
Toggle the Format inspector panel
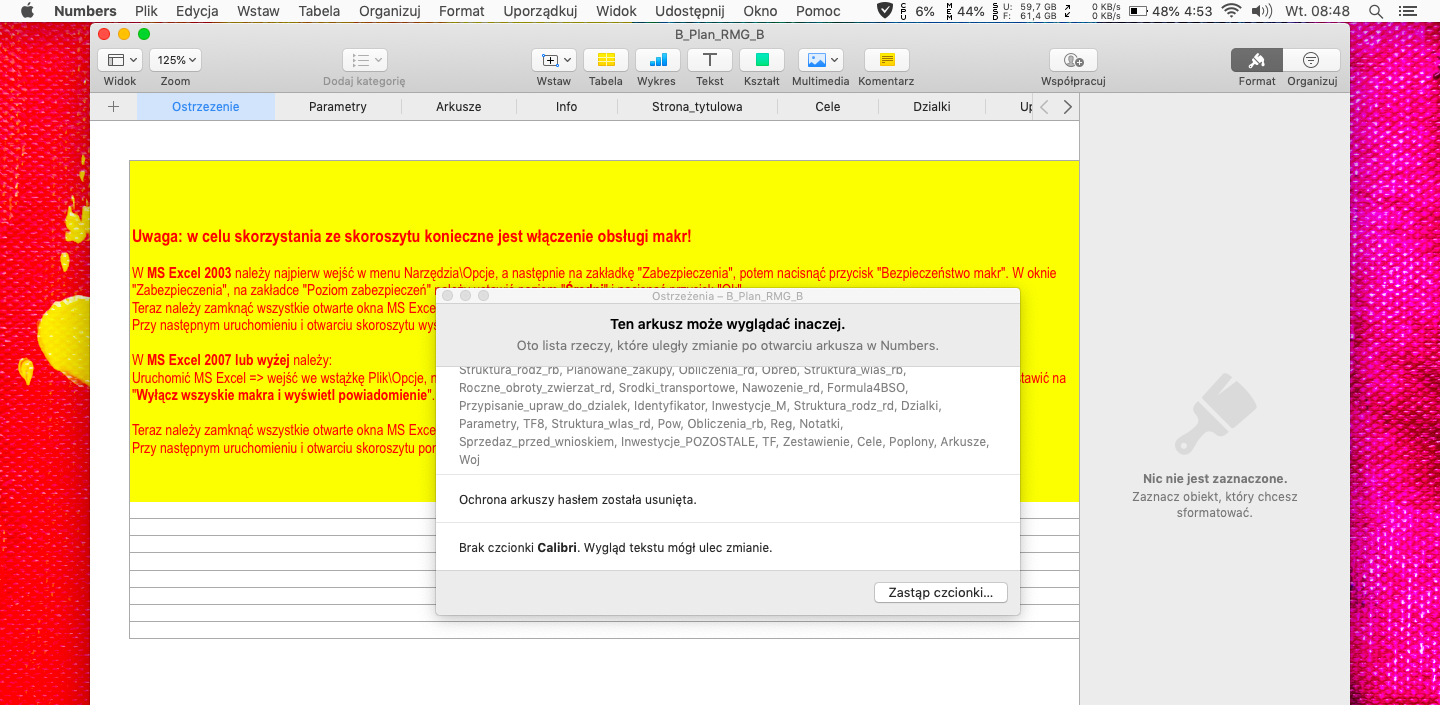(x=1257, y=60)
